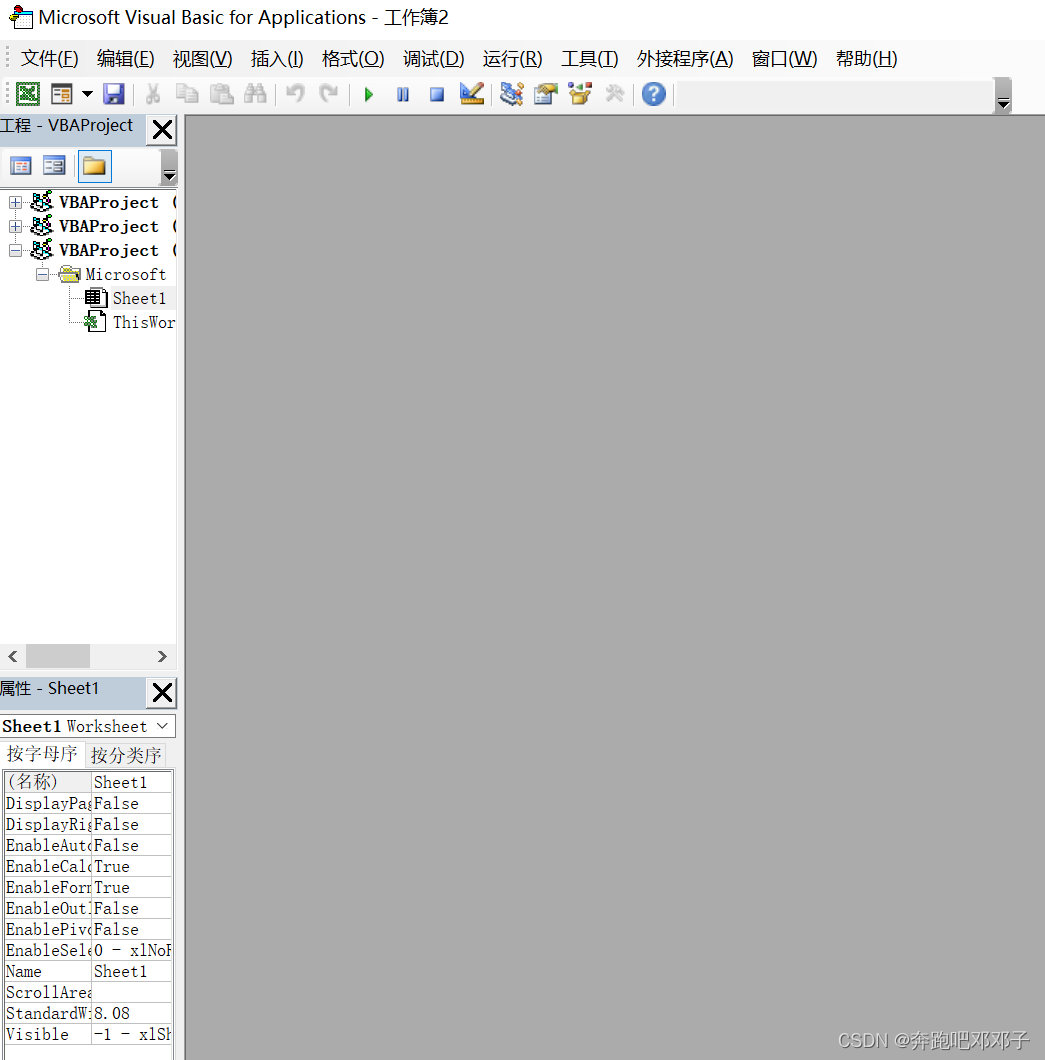Image resolution: width=1045 pixels, height=1060 pixels.
Task: Click the StandardWidth 8.08 value
Action: tap(132, 1013)
